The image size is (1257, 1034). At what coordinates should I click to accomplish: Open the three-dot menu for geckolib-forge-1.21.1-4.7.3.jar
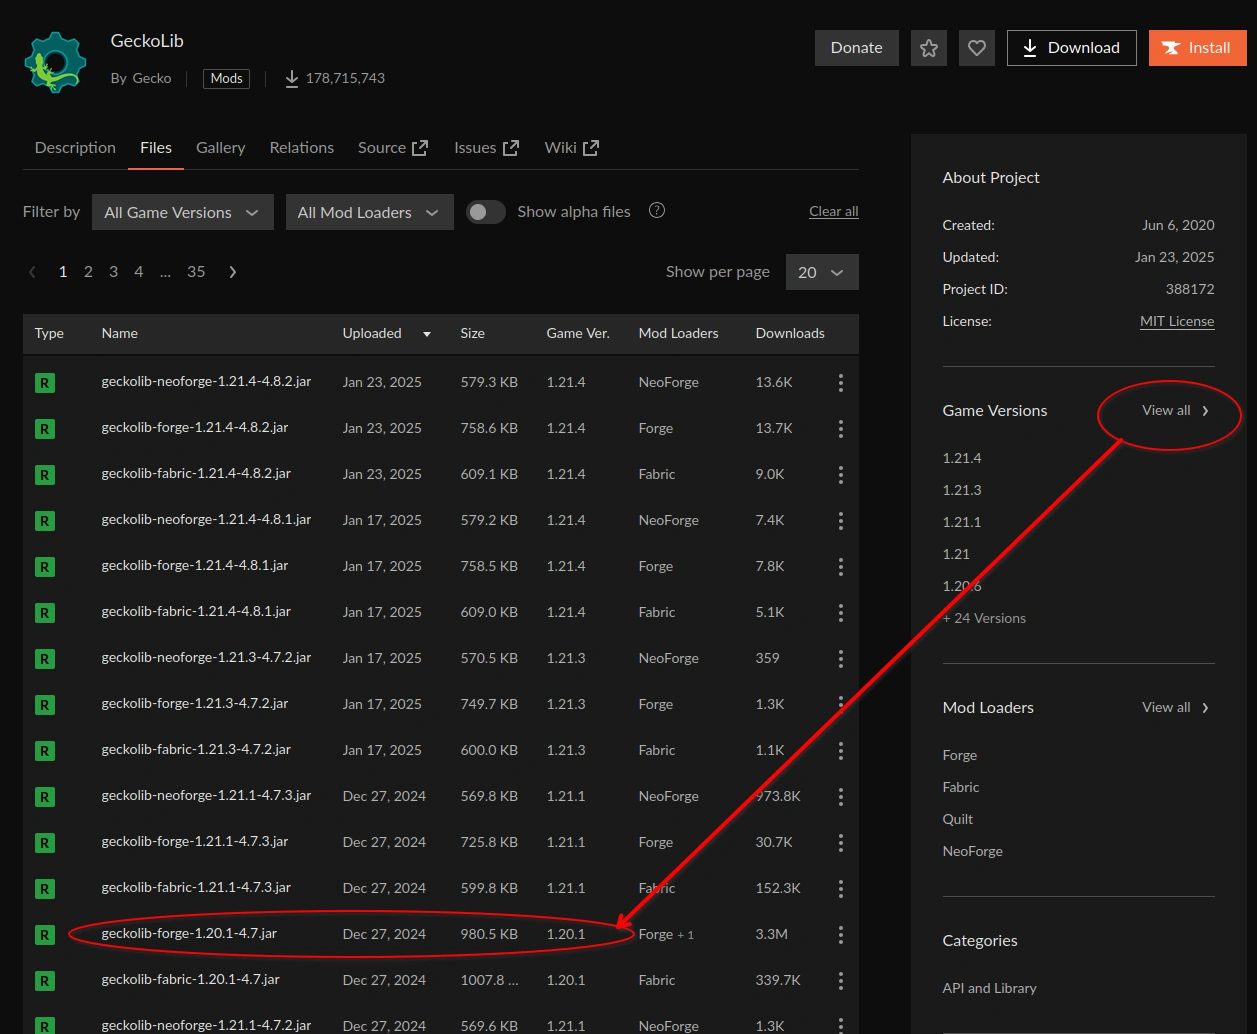(x=841, y=842)
